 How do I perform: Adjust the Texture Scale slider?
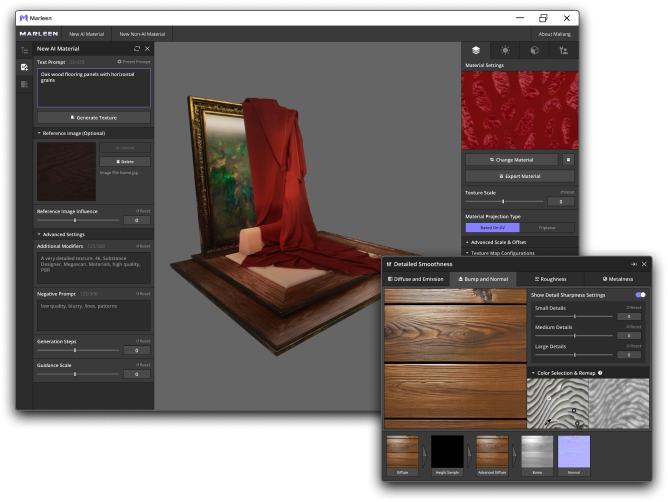[x=504, y=201]
